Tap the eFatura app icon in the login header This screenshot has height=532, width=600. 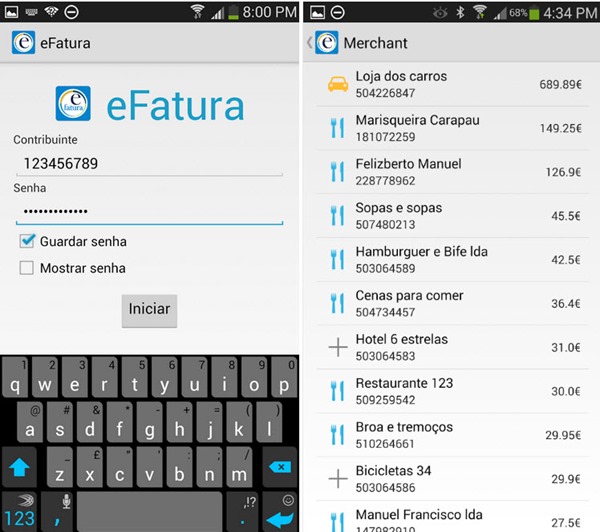click(23, 42)
